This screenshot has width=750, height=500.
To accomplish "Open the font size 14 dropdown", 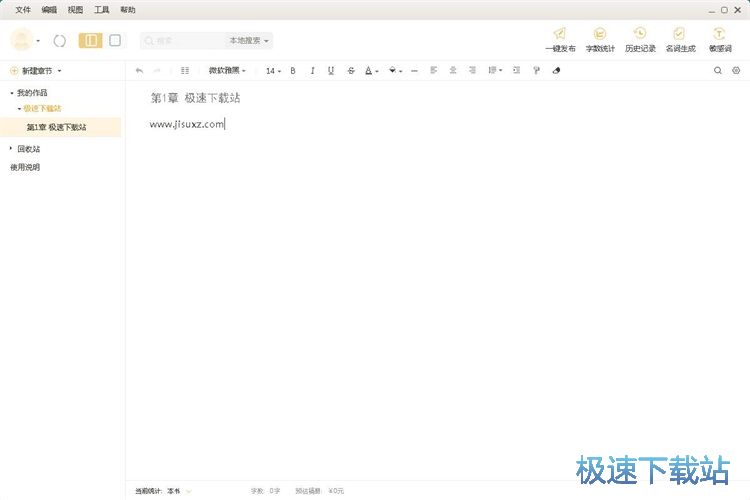I will (273, 71).
